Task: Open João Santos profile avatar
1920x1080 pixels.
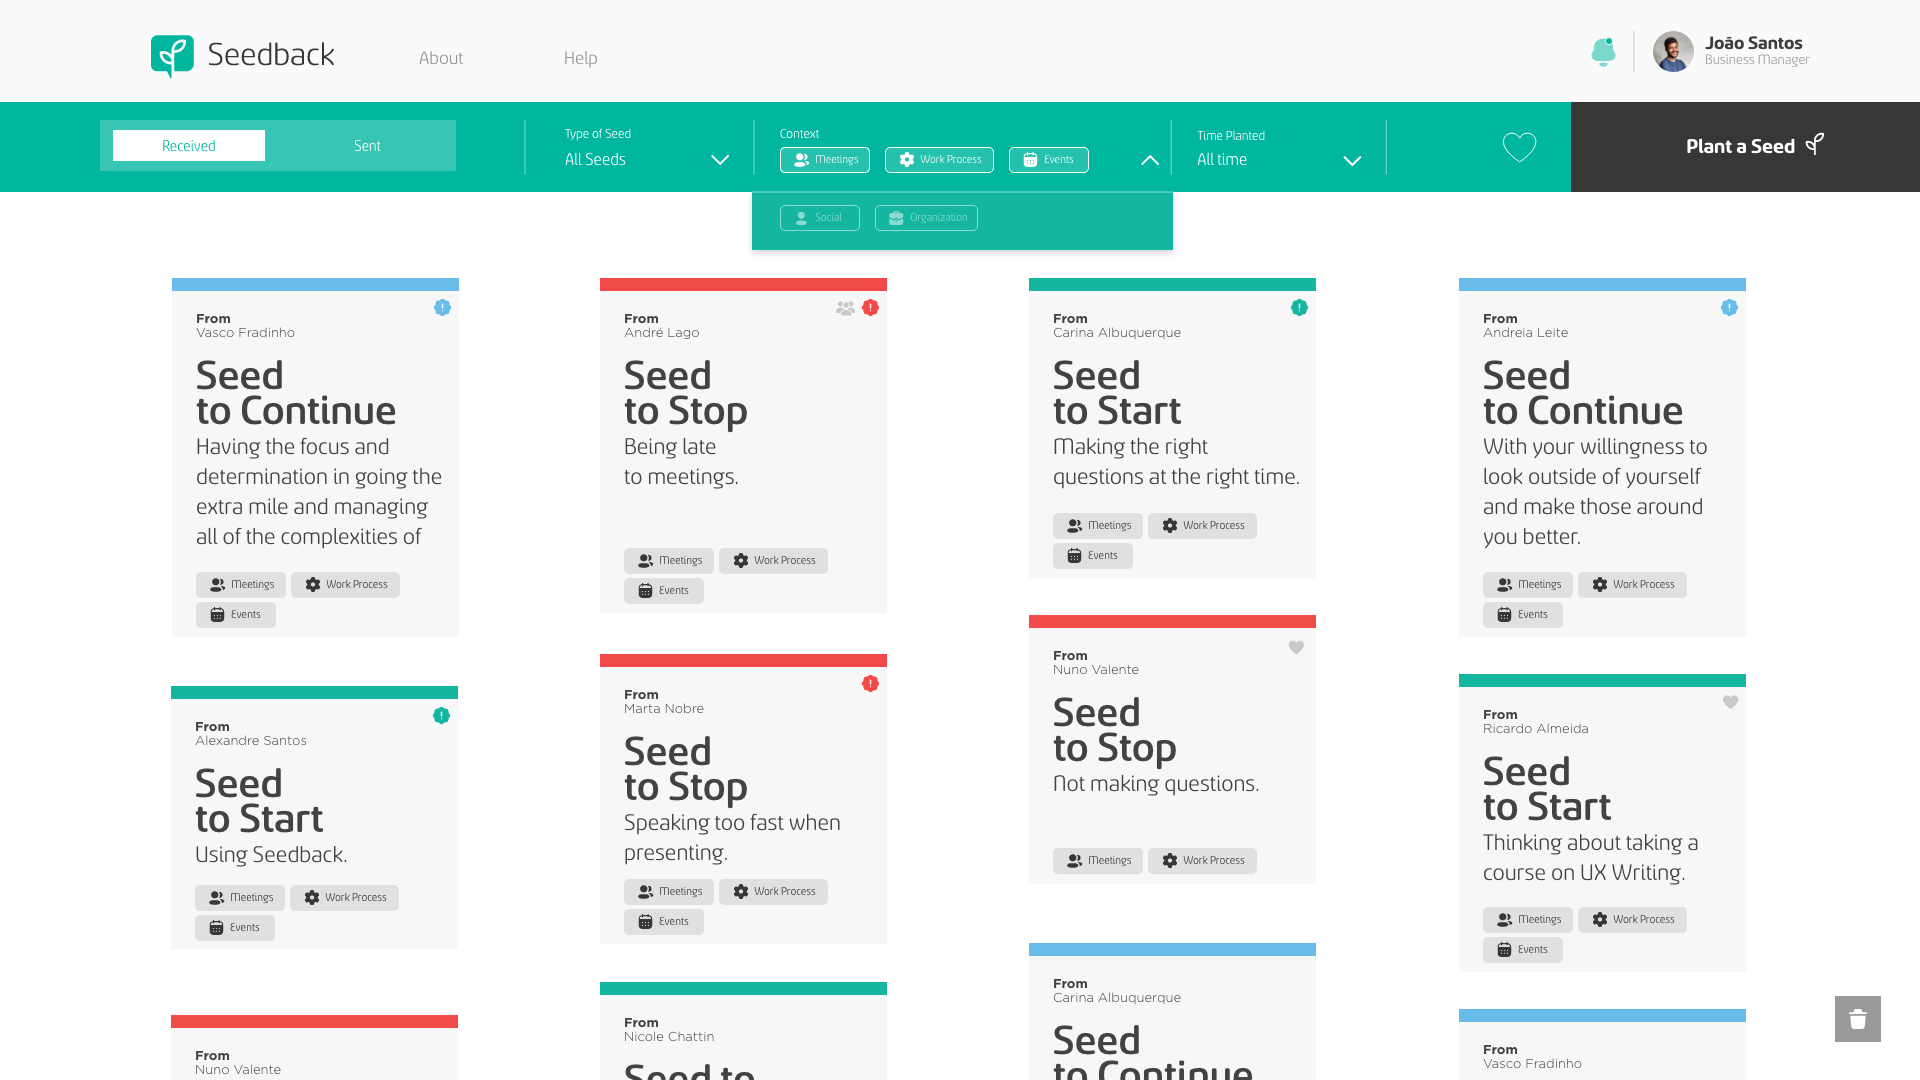Action: pyautogui.click(x=1673, y=51)
